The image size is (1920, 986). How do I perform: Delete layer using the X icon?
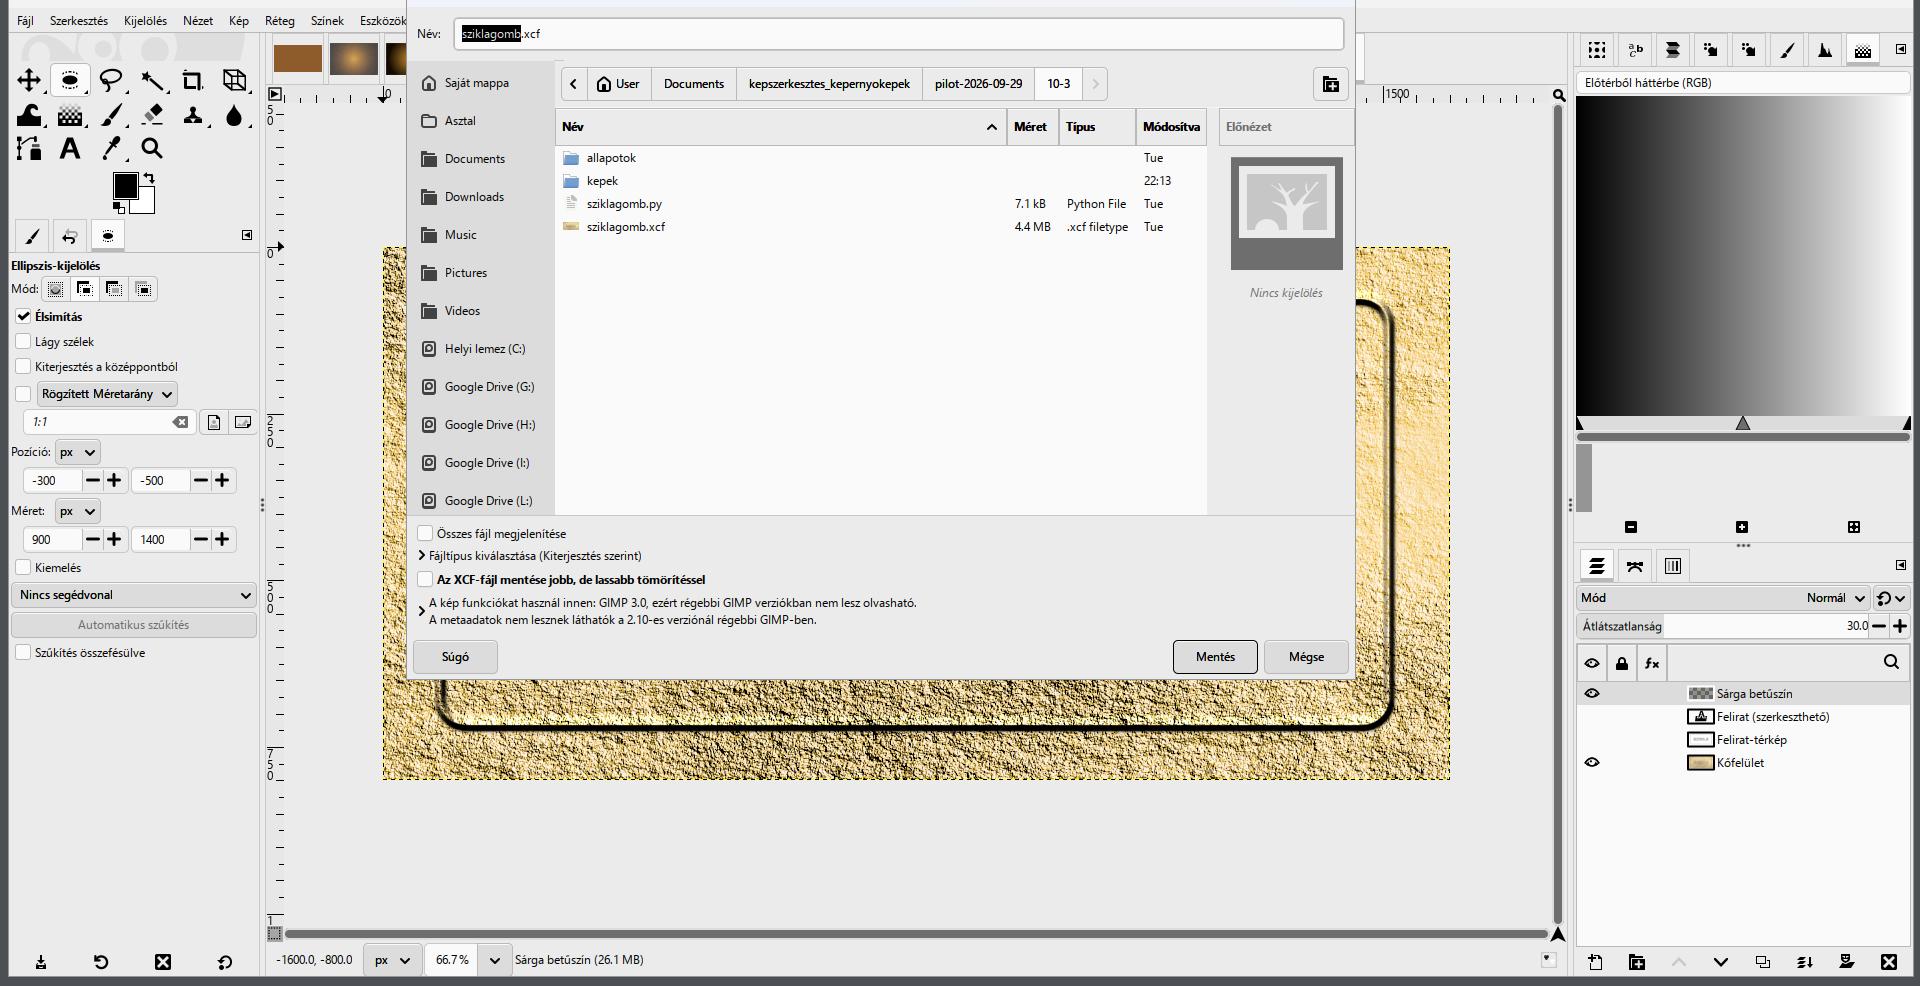coord(1888,962)
